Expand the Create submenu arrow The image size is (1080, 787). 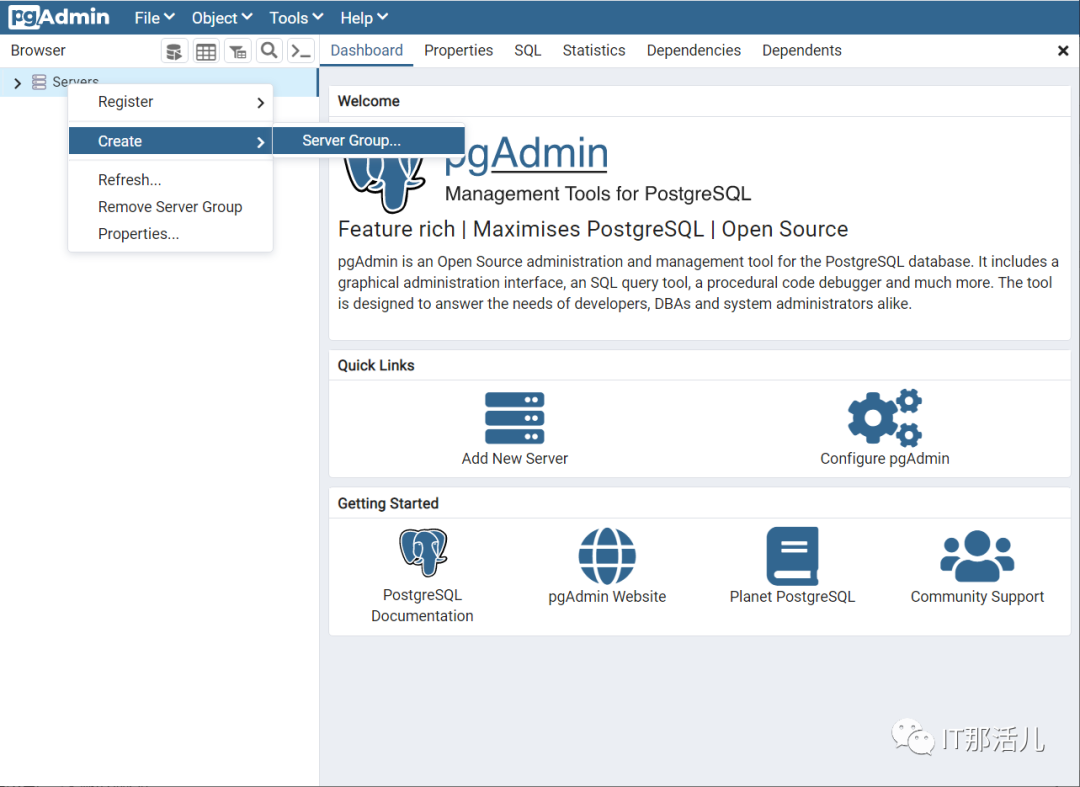(x=260, y=142)
